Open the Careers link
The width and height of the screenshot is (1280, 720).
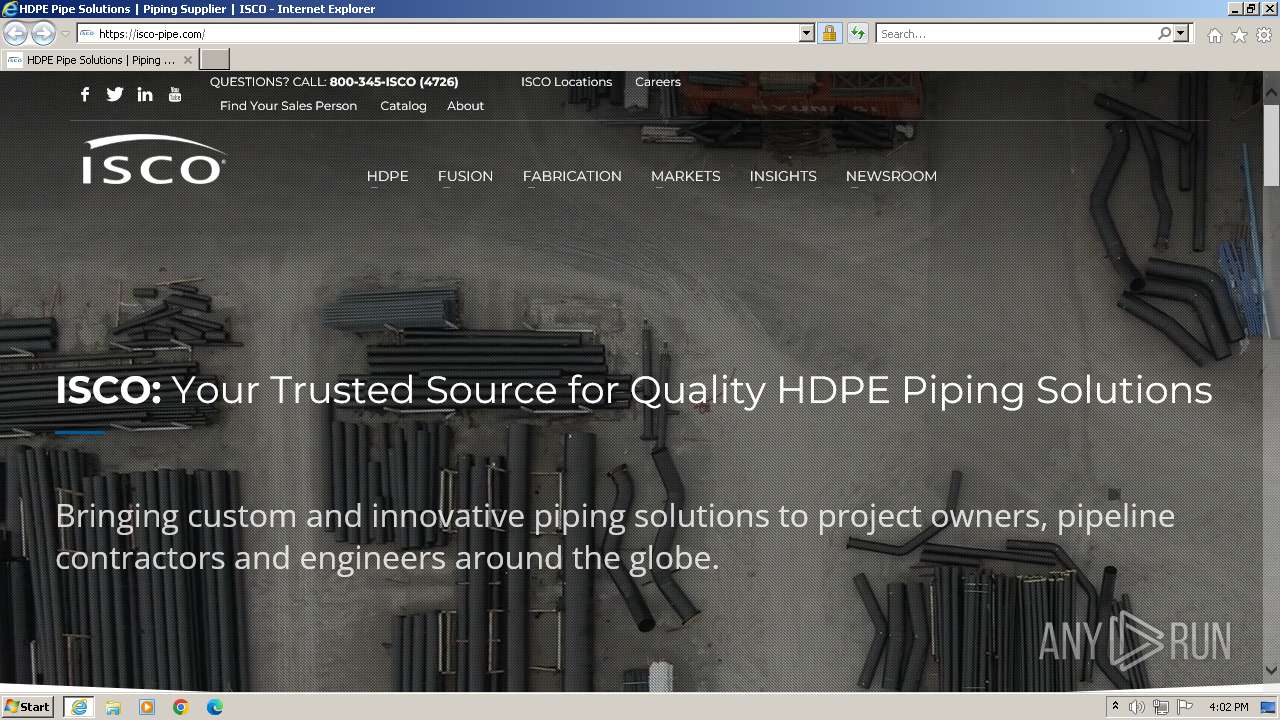[658, 82]
